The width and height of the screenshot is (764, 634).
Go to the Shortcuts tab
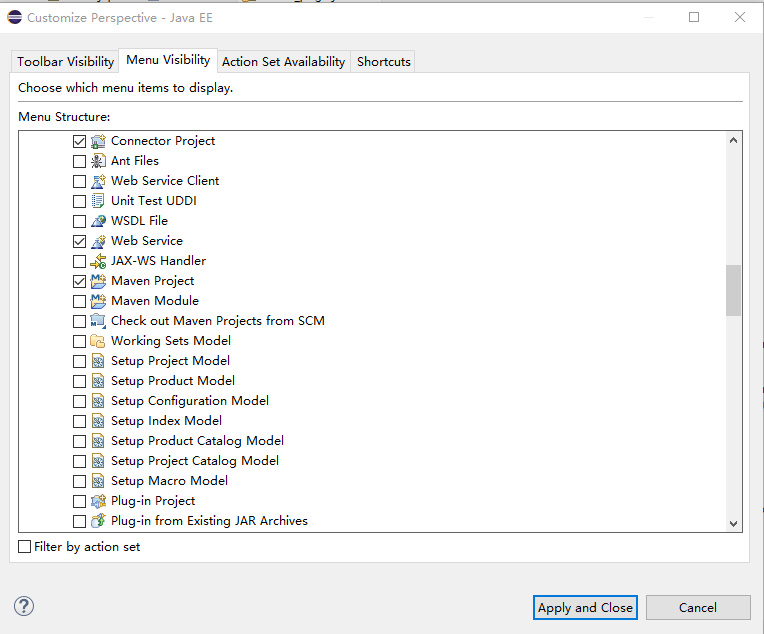(x=383, y=62)
